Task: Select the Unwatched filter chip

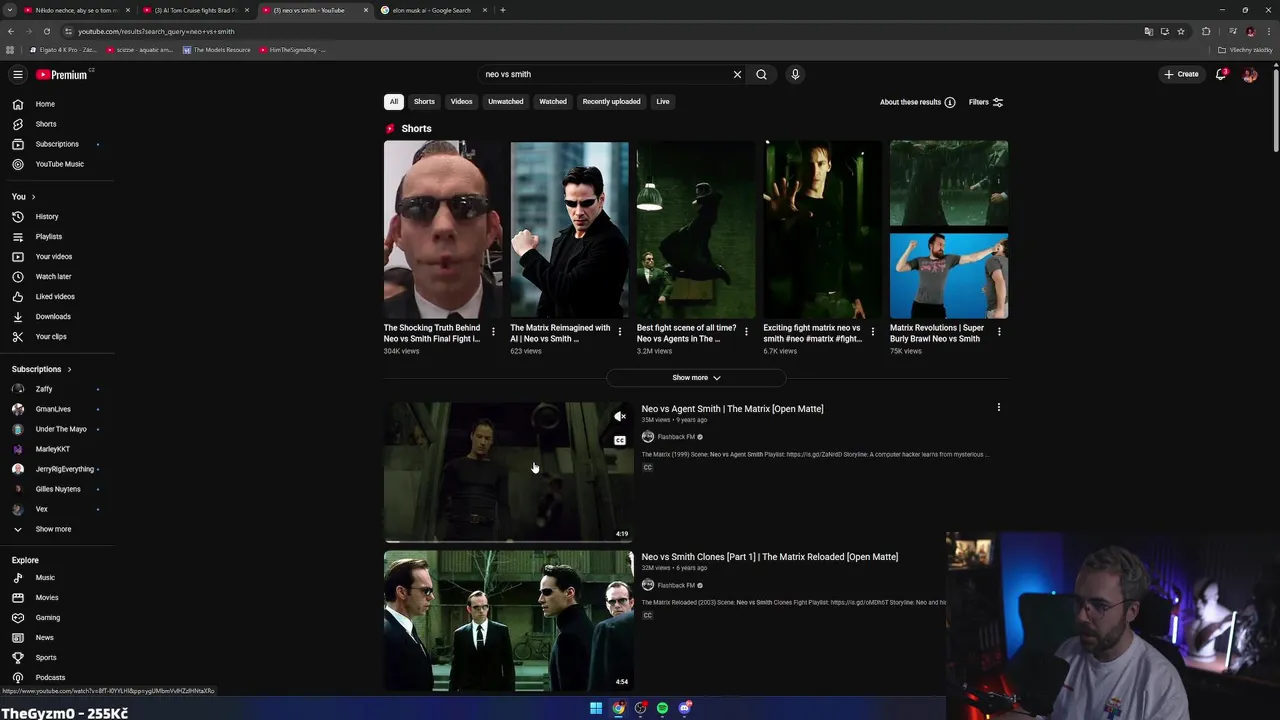Action: [505, 101]
